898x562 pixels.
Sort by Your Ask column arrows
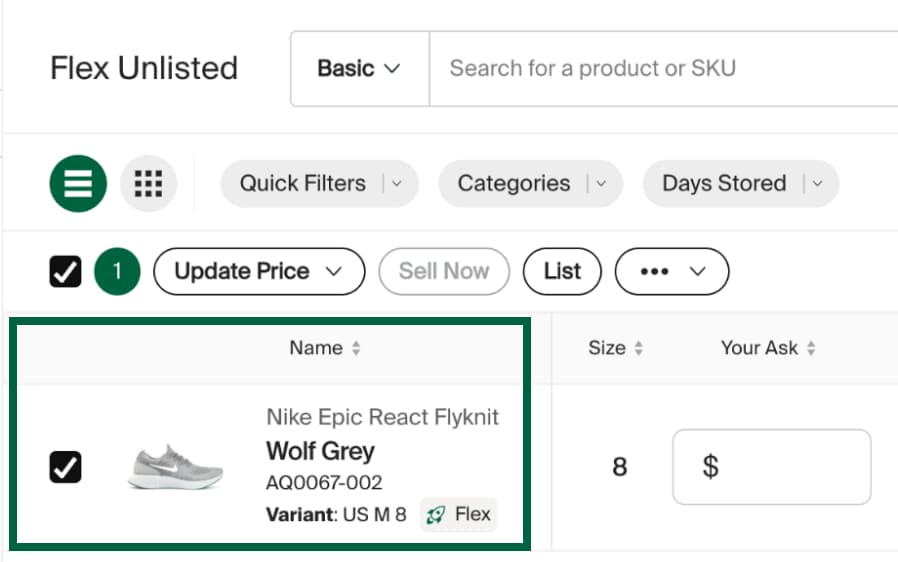click(810, 348)
